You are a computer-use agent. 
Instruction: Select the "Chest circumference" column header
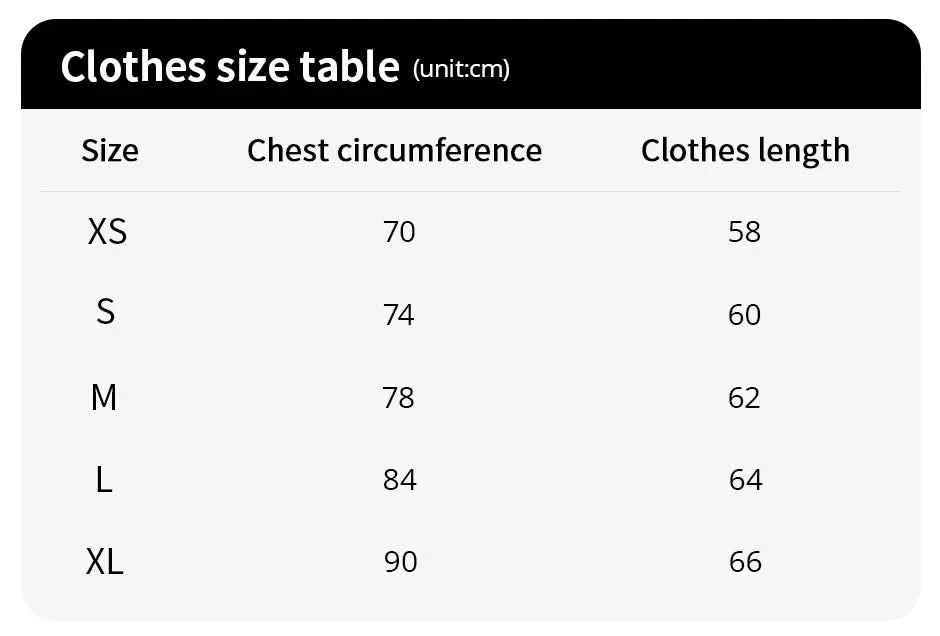click(x=394, y=150)
